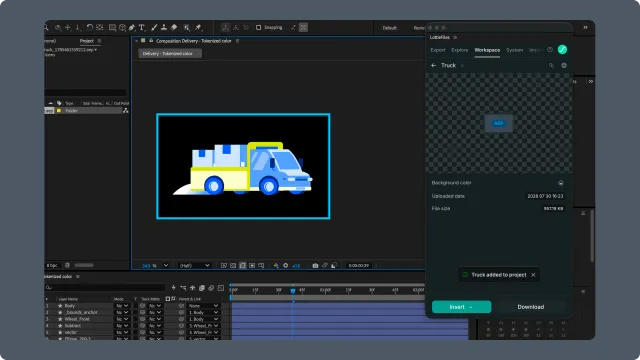Toggle the Snapping checkbox
Viewport: 640px width, 360px height.
[x=258, y=27]
